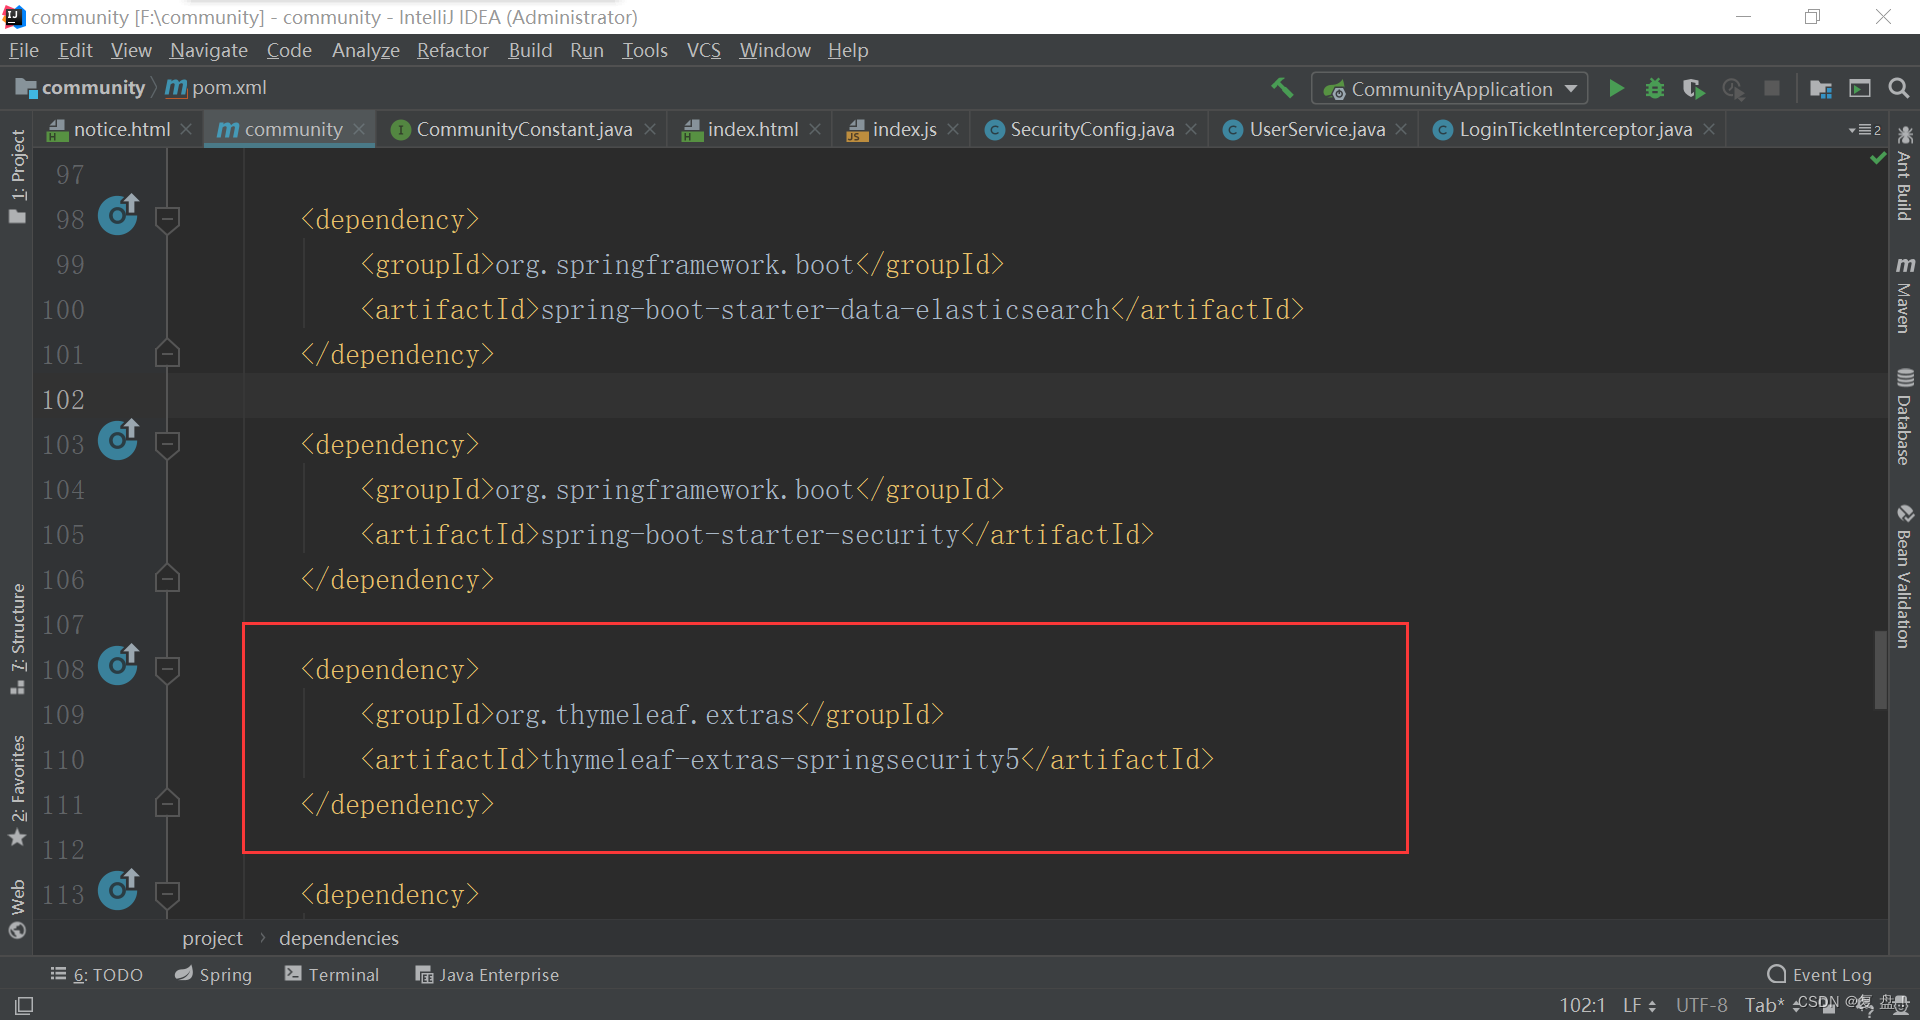
Task: Open Project Structure icon in toolbar
Action: (x=1821, y=88)
